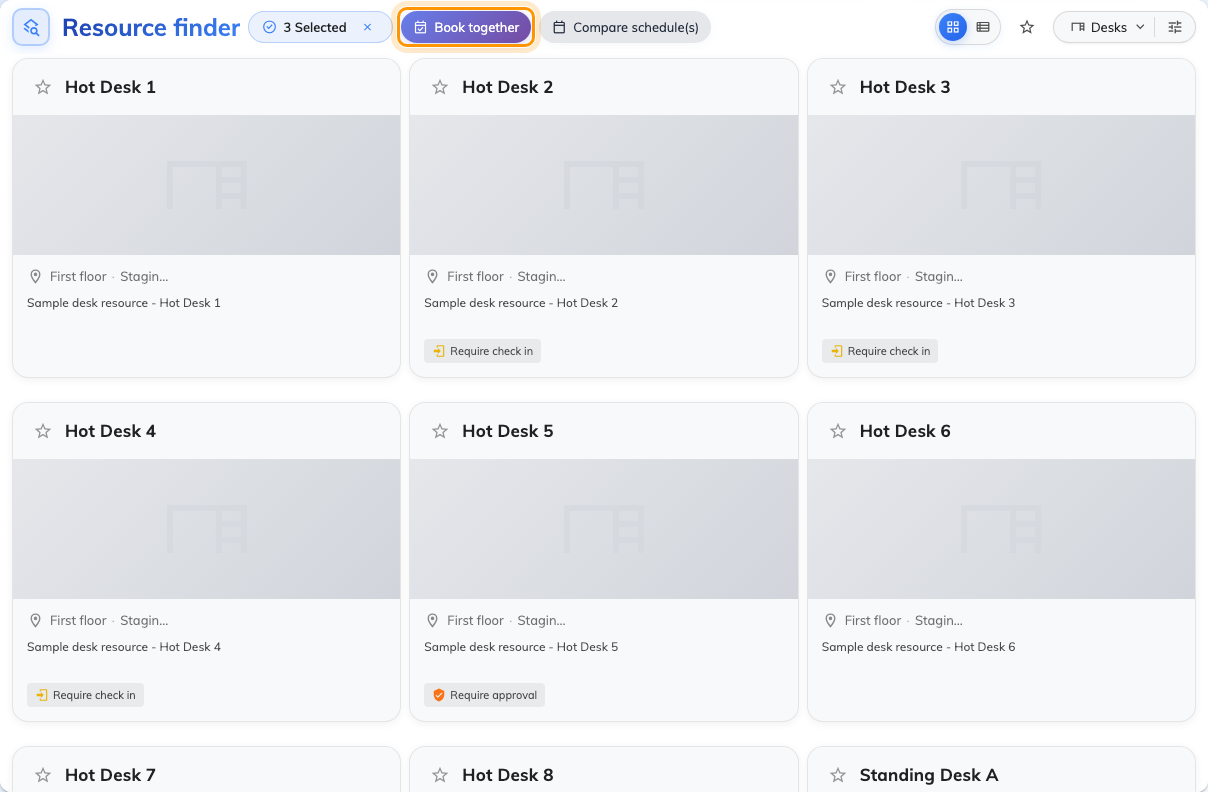Favorite Hot Desk 1 with its star
This screenshot has height=792, width=1208.
click(43, 87)
